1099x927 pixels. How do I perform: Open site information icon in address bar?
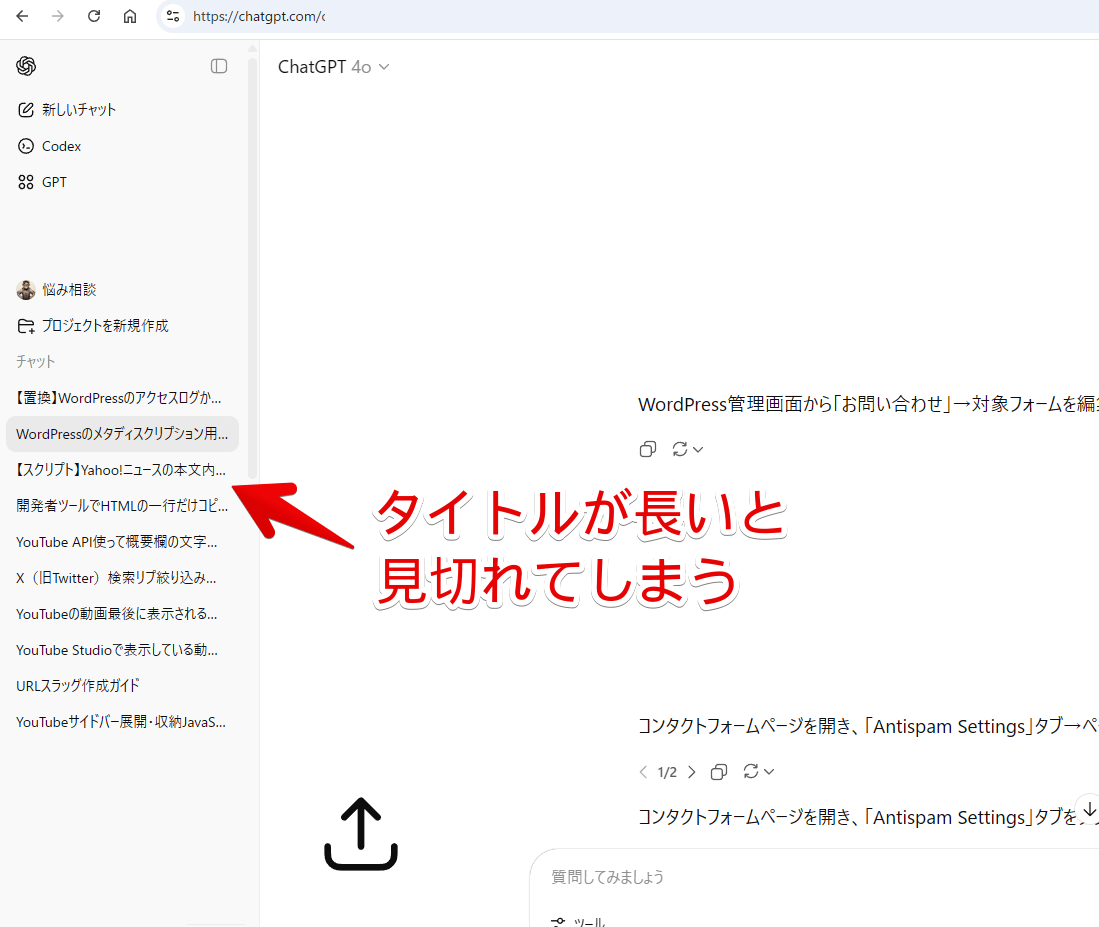click(173, 16)
